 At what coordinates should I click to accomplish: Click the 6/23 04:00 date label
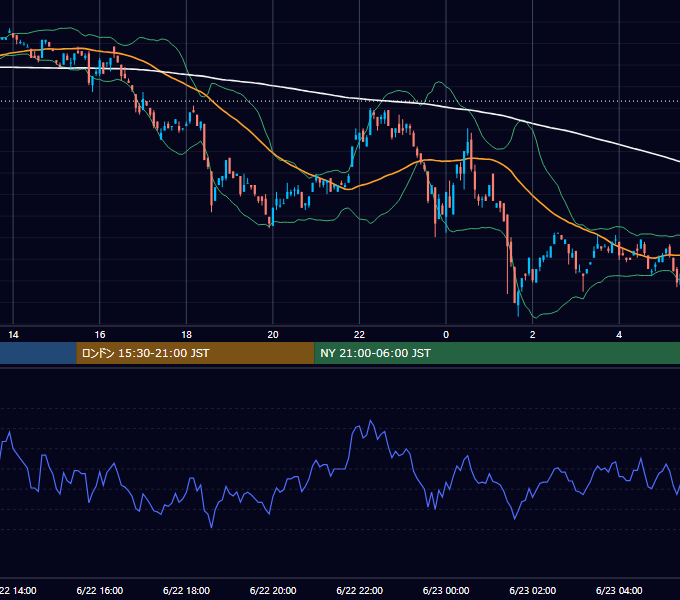(619, 590)
